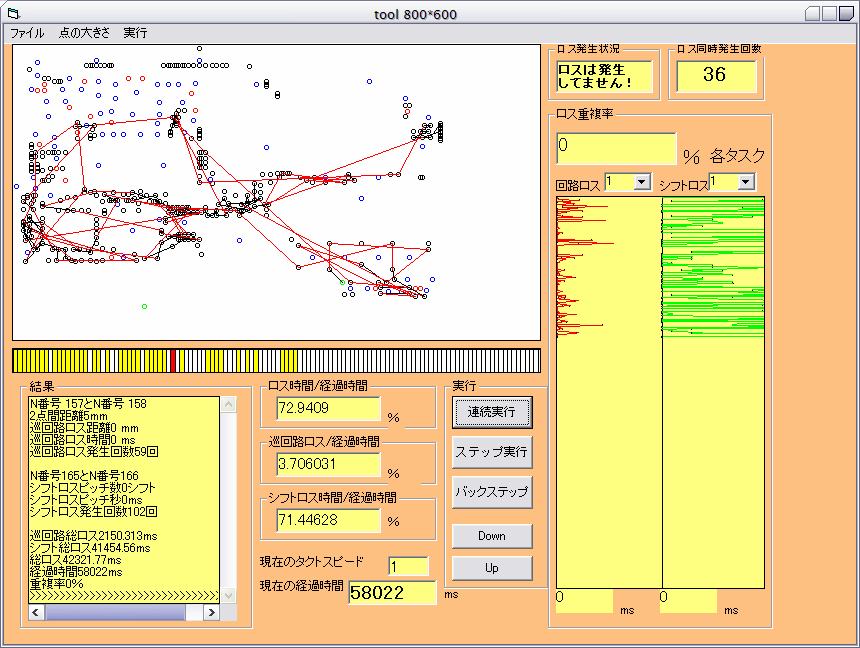
Task: Click the Up button
Action: [x=492, y=568]
